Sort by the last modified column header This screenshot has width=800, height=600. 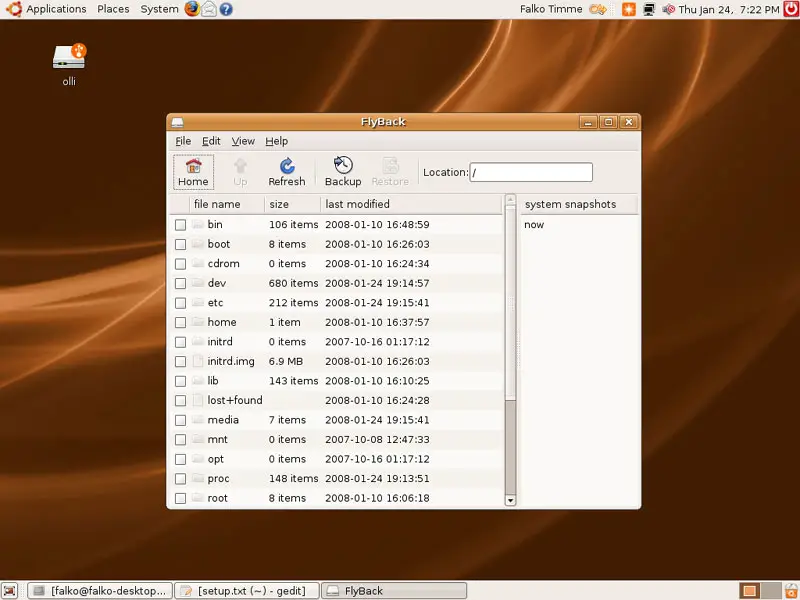pos(411,204)
